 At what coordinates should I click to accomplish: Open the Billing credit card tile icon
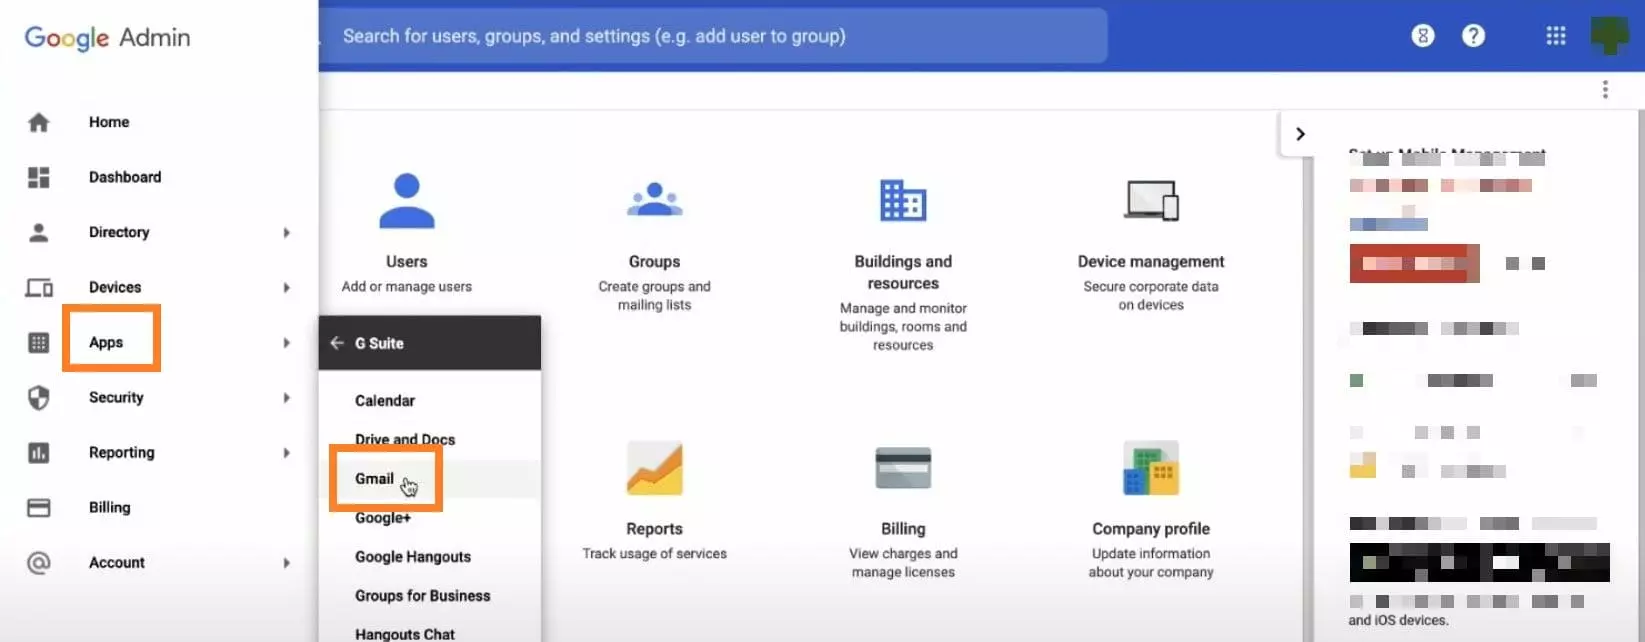[903, 468]
